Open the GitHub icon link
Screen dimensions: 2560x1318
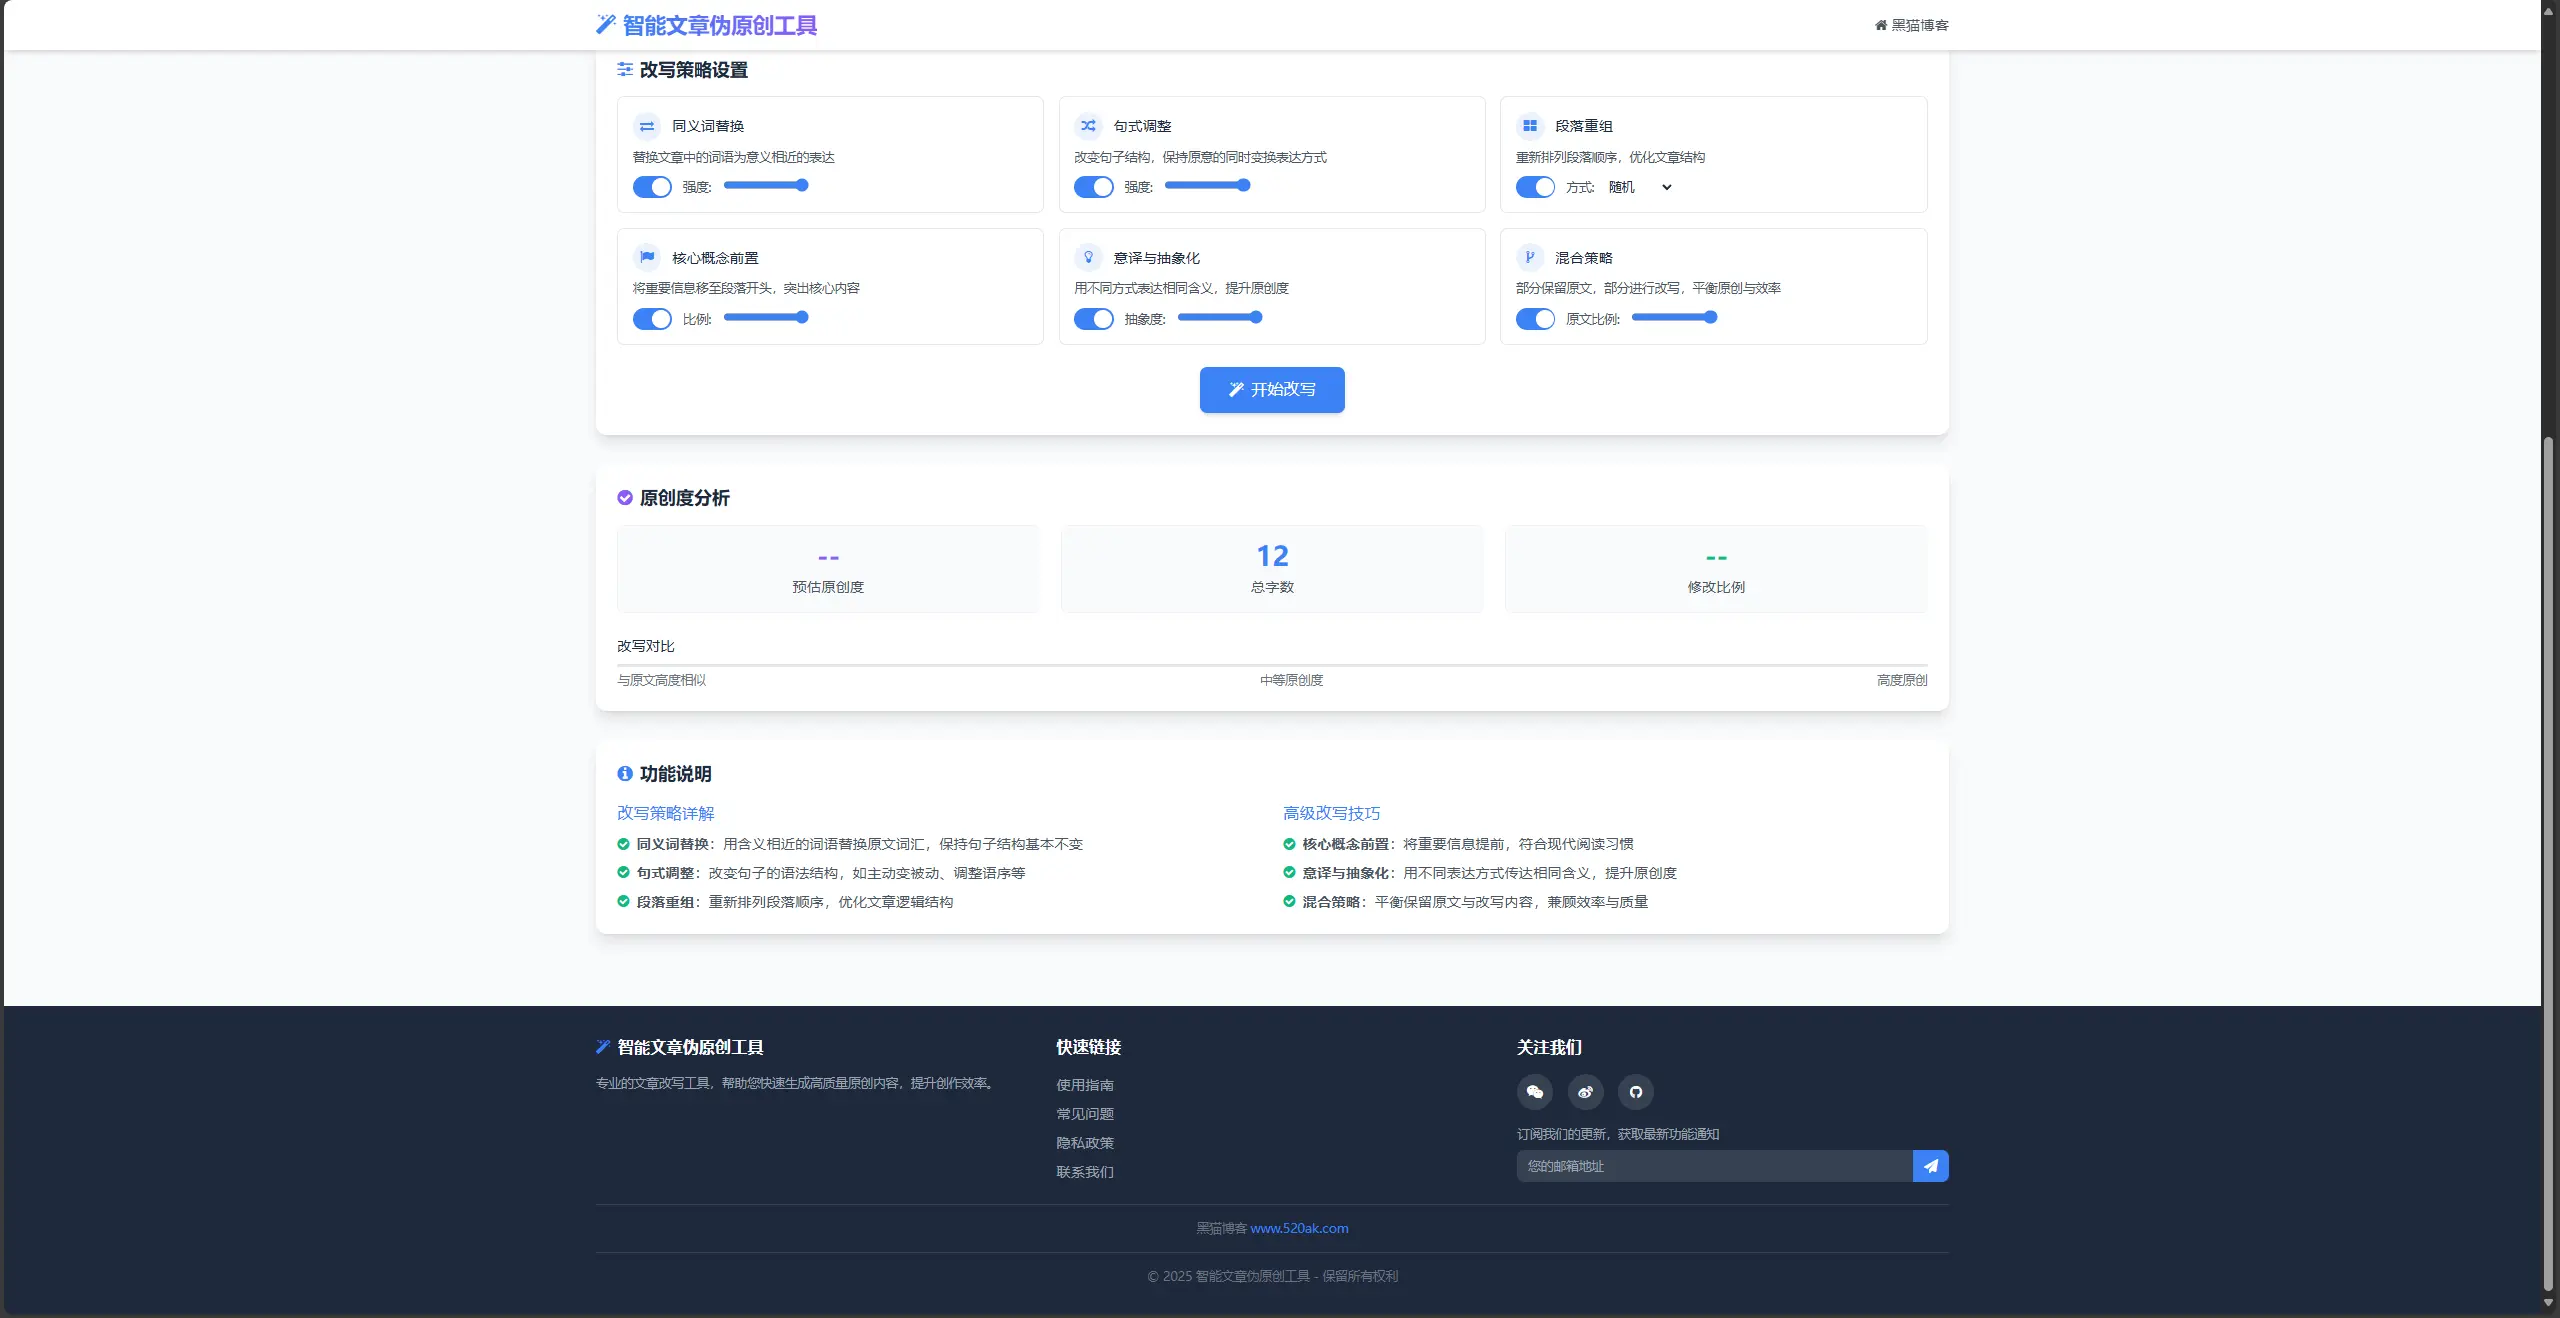1635,1092
